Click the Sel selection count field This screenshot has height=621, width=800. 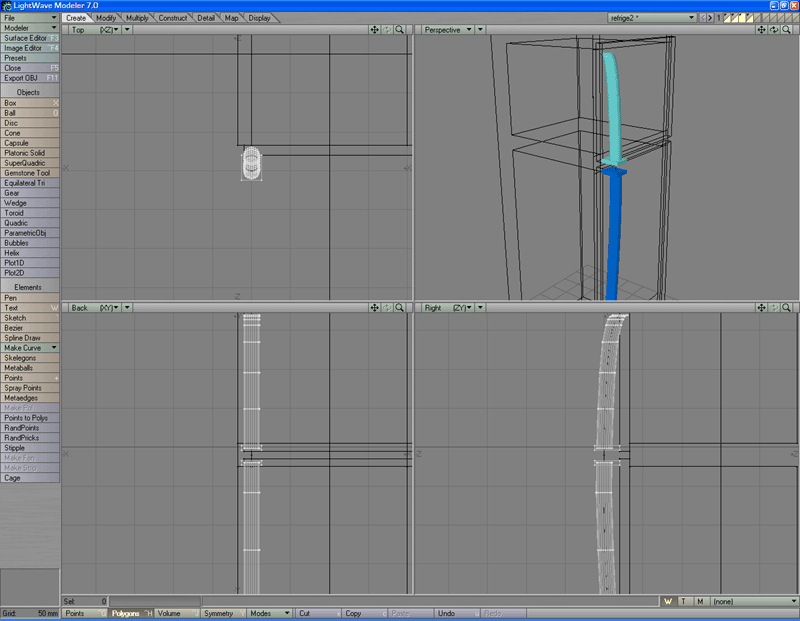coord(85,602)
